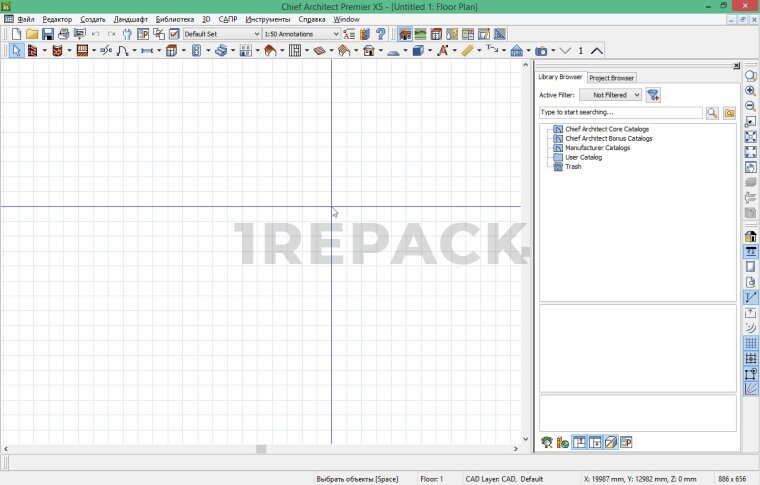Image resolution: width=760 pixels, height=485 pixels.
Task: Open the Active Filter Not Filtered dropdown
Action: (x=610, y=95)
